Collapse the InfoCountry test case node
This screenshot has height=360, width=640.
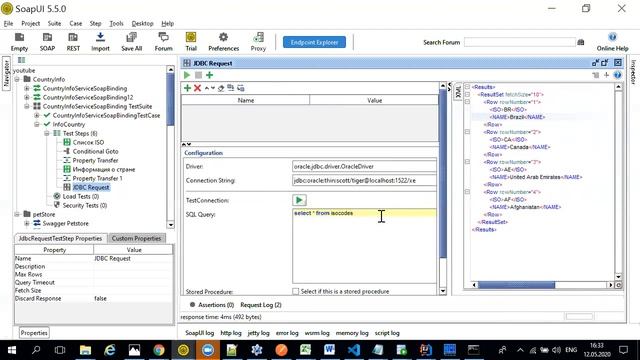37,124
